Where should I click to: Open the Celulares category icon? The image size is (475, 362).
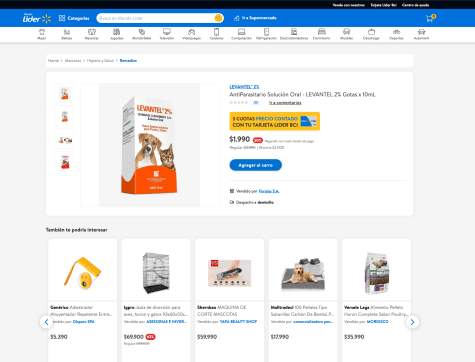click(216, 34)
